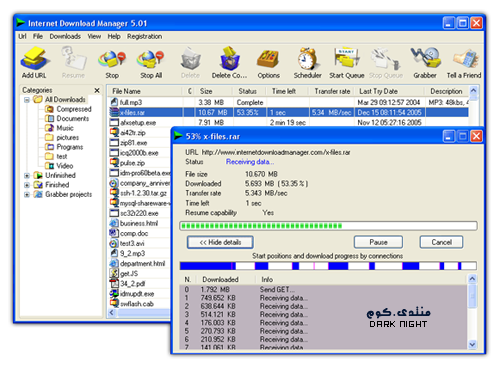Click the connections progress segment bar

click(328, 266)
